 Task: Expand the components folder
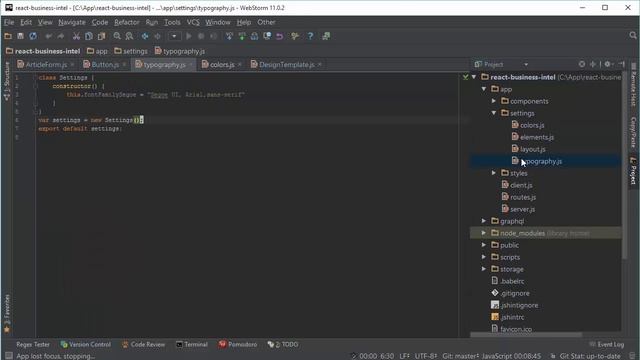pos(494,101)
